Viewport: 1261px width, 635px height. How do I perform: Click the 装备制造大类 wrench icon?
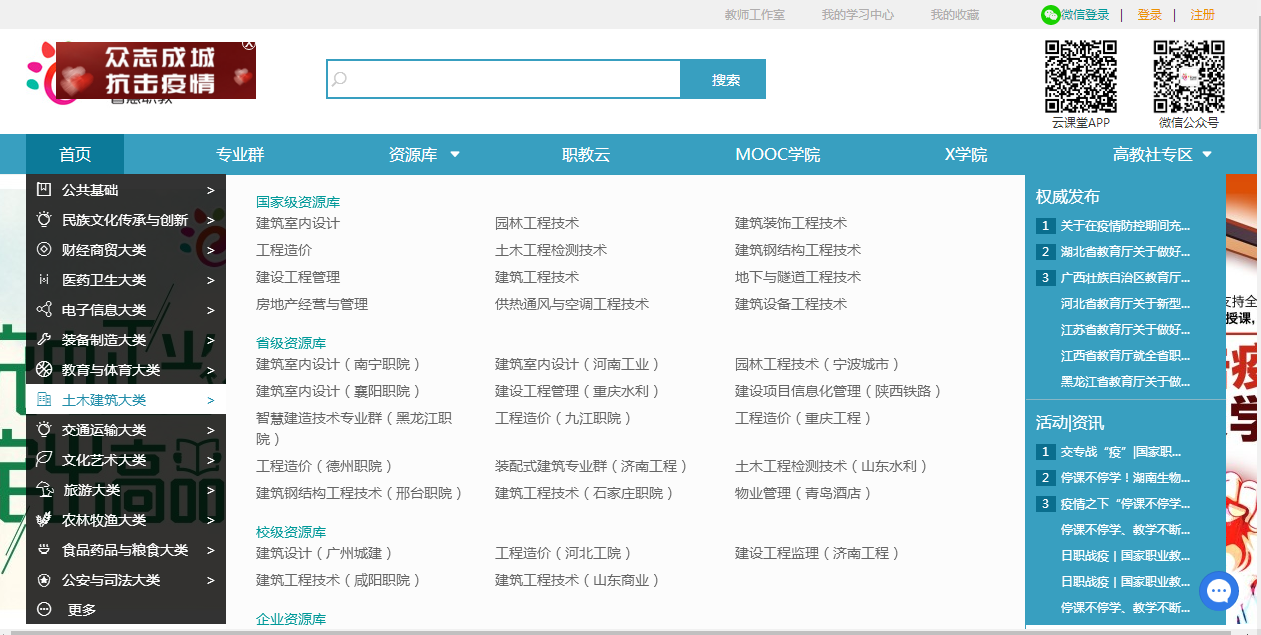coord(44,340)
